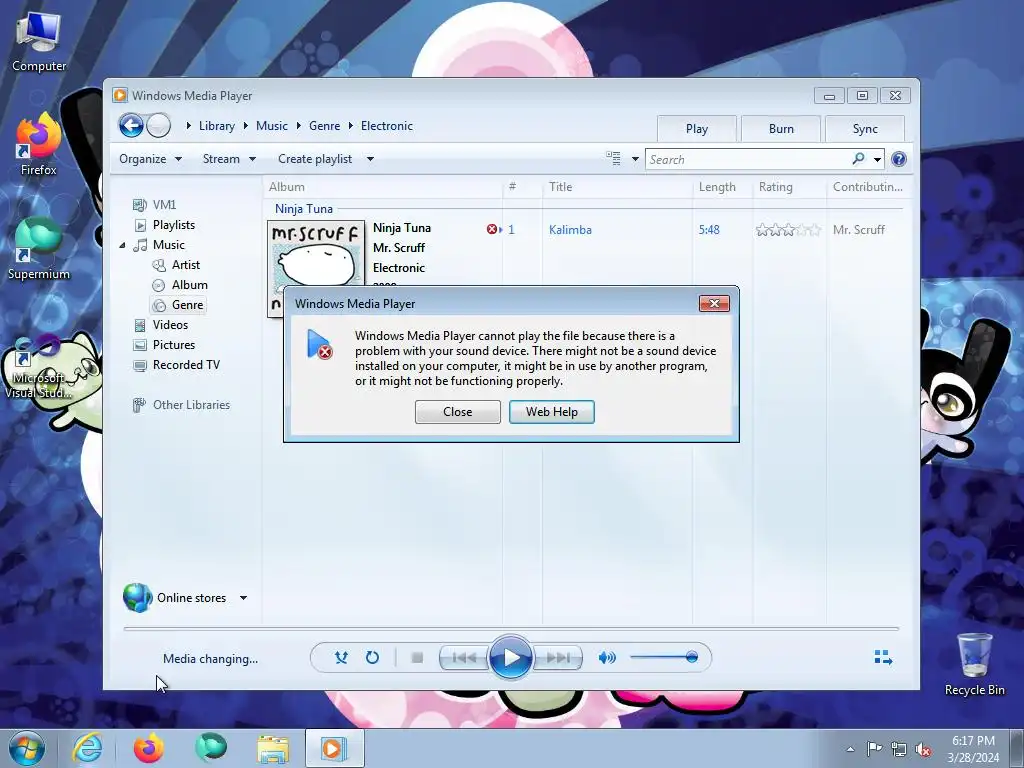Expand the arrow before Library breadcrumb
This screenshot has height=768, width=1024.
coord(188,126)
